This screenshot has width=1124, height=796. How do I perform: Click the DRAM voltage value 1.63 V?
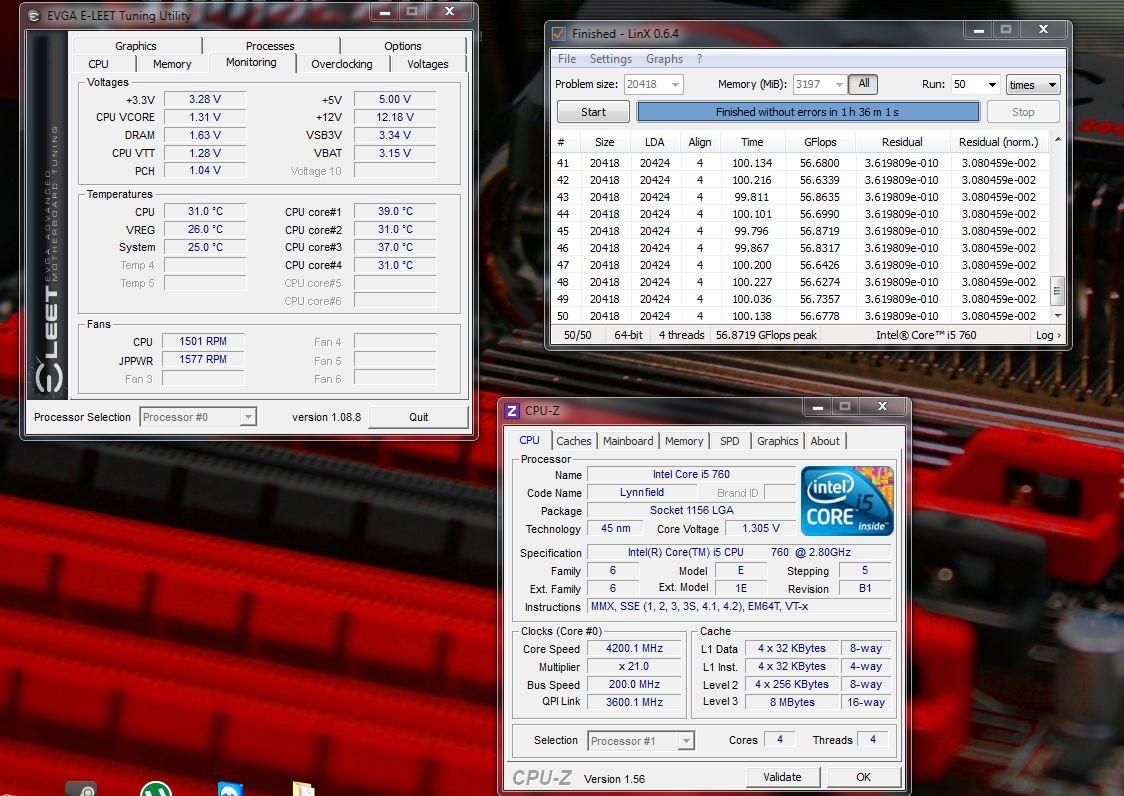pyautogui.click(x=205, y=135)
